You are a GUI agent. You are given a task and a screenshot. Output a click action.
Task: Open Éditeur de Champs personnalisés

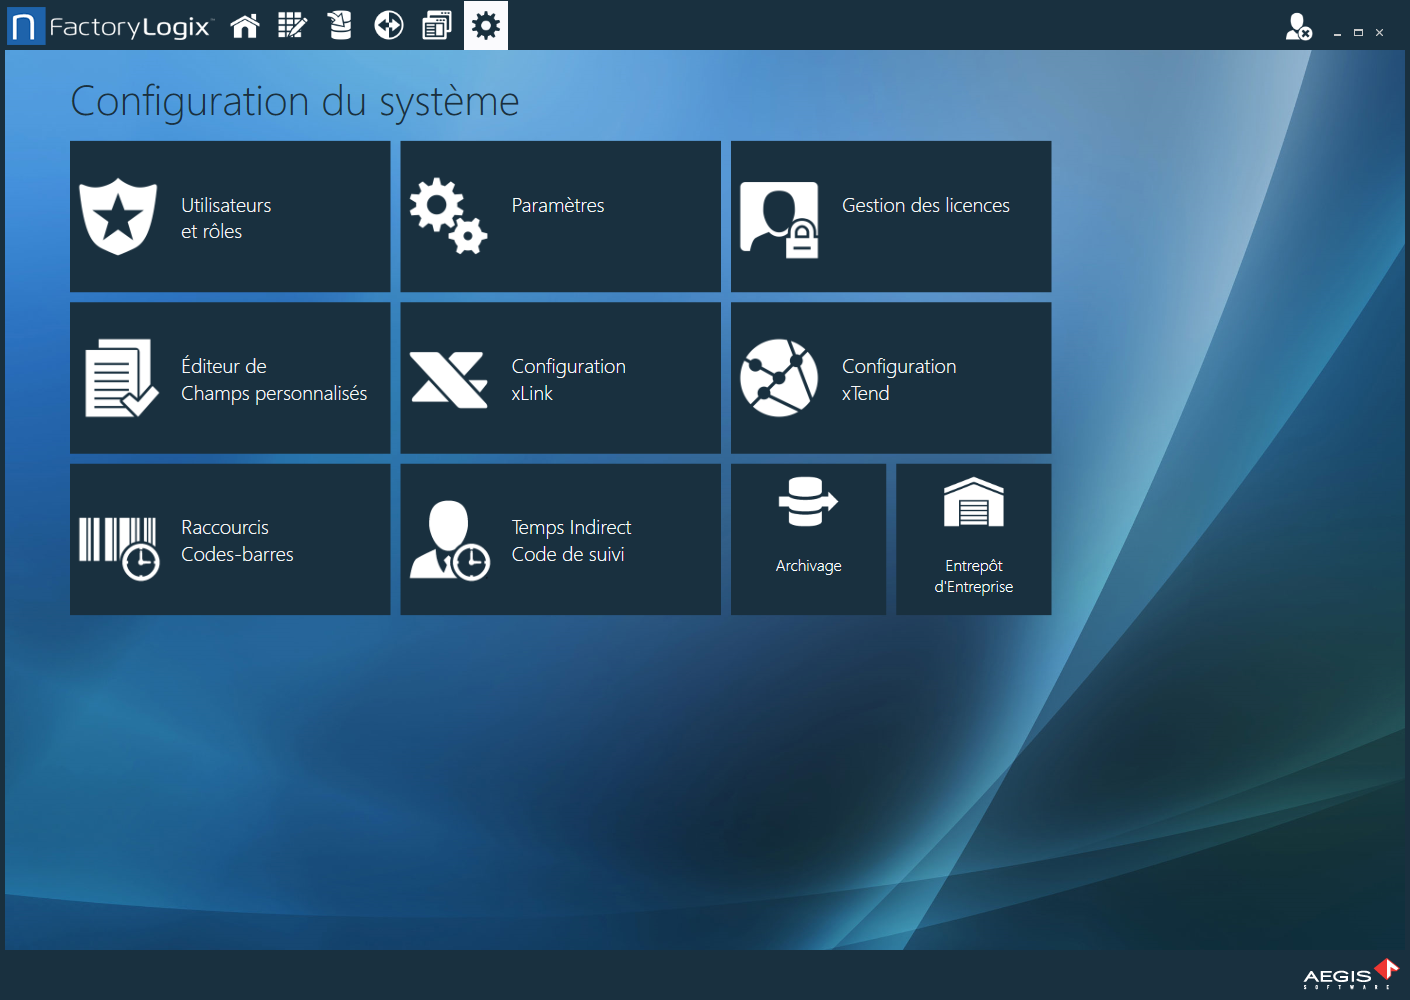click(x=229, y=378)
